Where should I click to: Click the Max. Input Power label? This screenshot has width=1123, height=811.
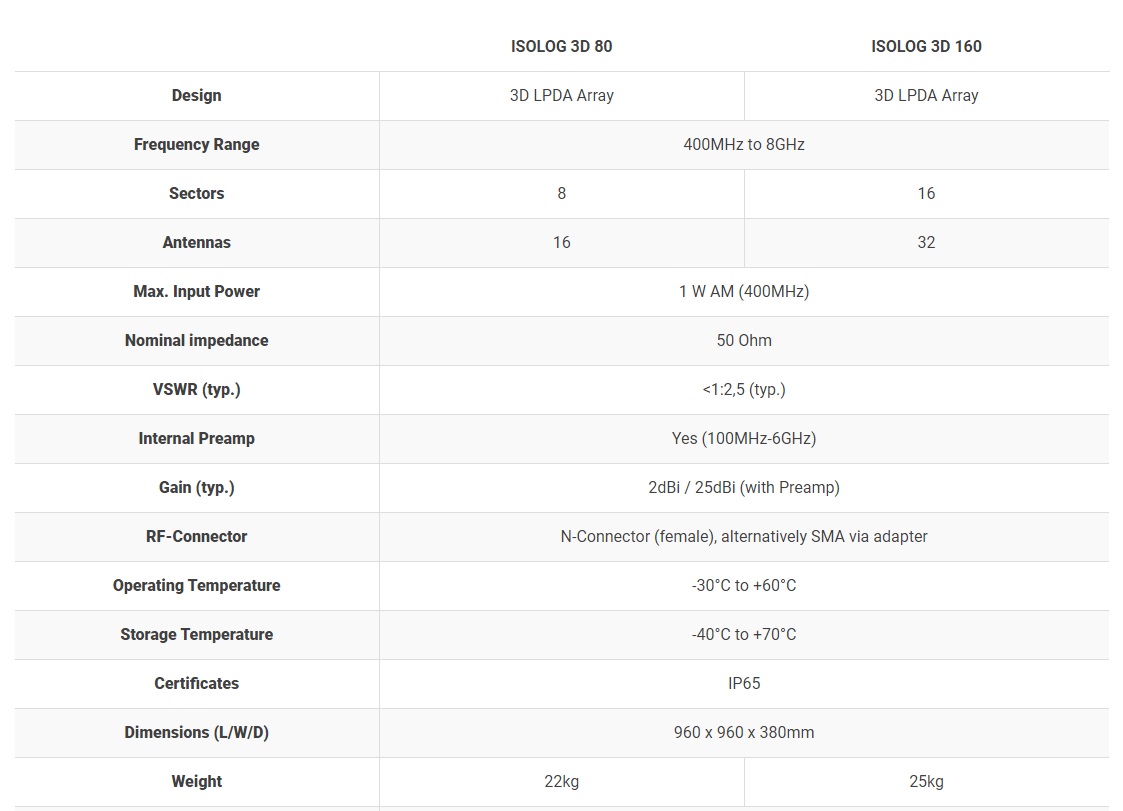point(196,291)
